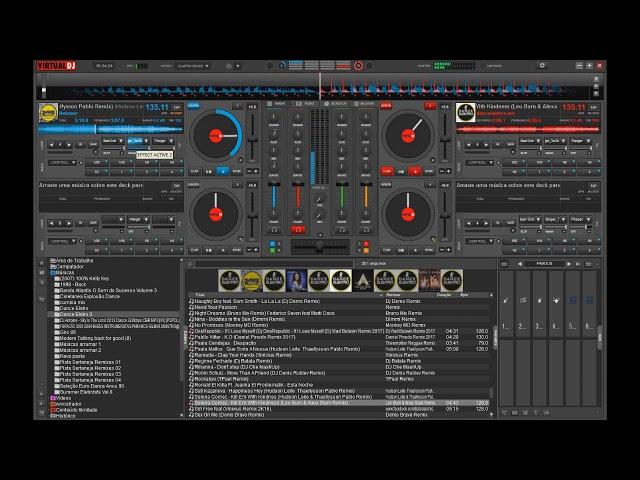640x480 pixels.
Task: Click the SYNC button on the red deck
Action: pos(429,171)
